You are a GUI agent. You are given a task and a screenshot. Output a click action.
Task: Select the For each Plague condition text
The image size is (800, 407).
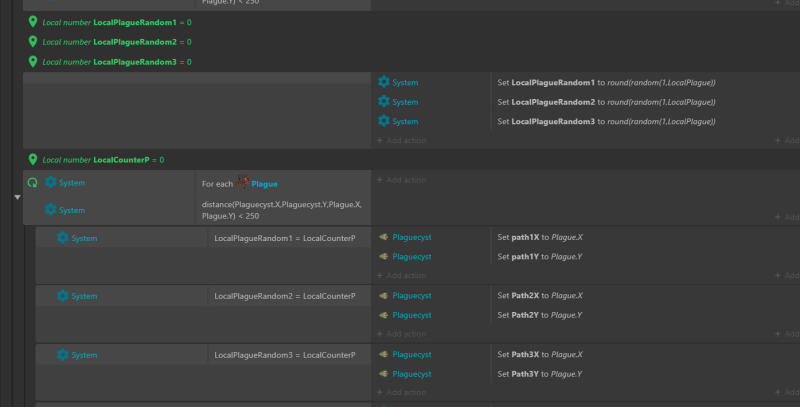(240, 184)
